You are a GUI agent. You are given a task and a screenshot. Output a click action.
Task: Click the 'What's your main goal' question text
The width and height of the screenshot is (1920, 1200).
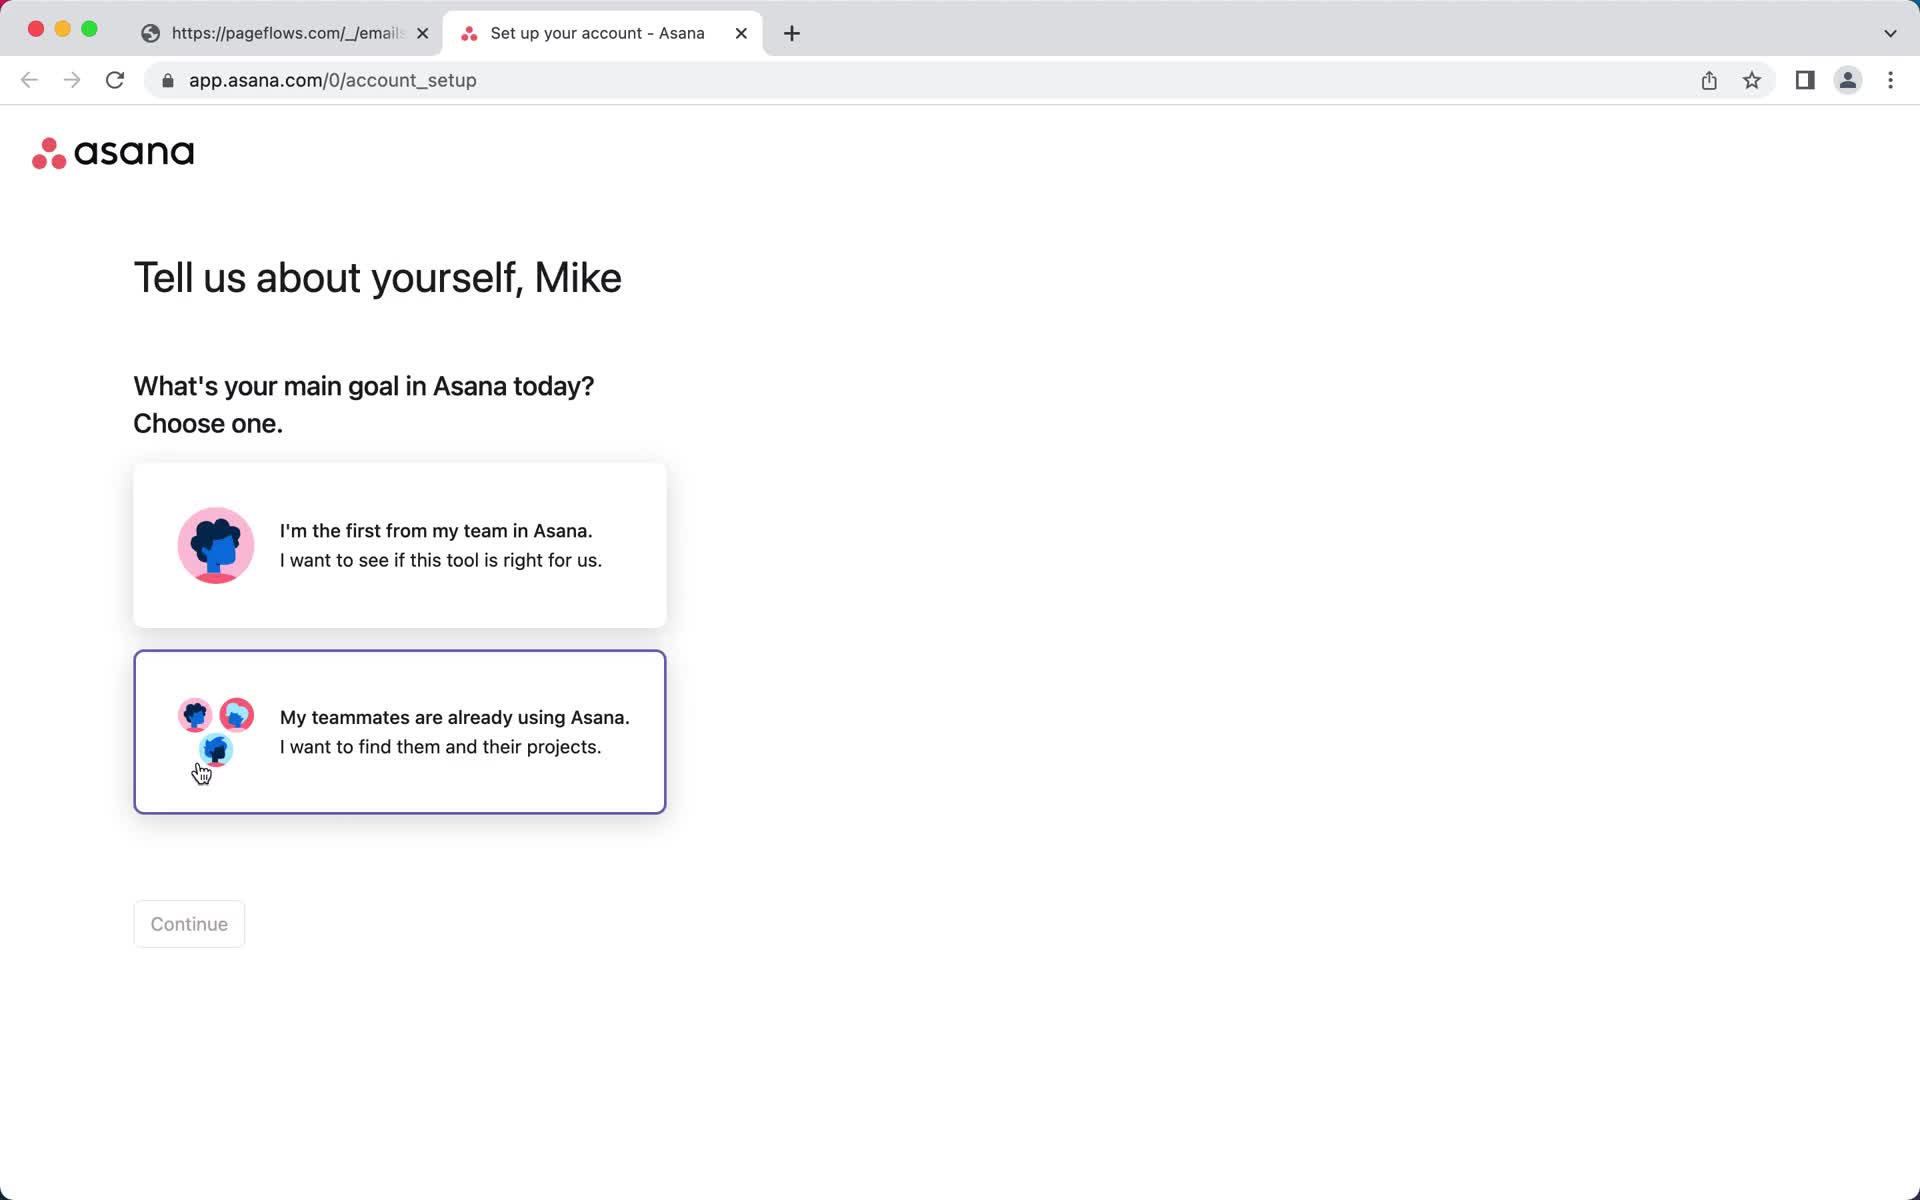(x=364, y=404)
